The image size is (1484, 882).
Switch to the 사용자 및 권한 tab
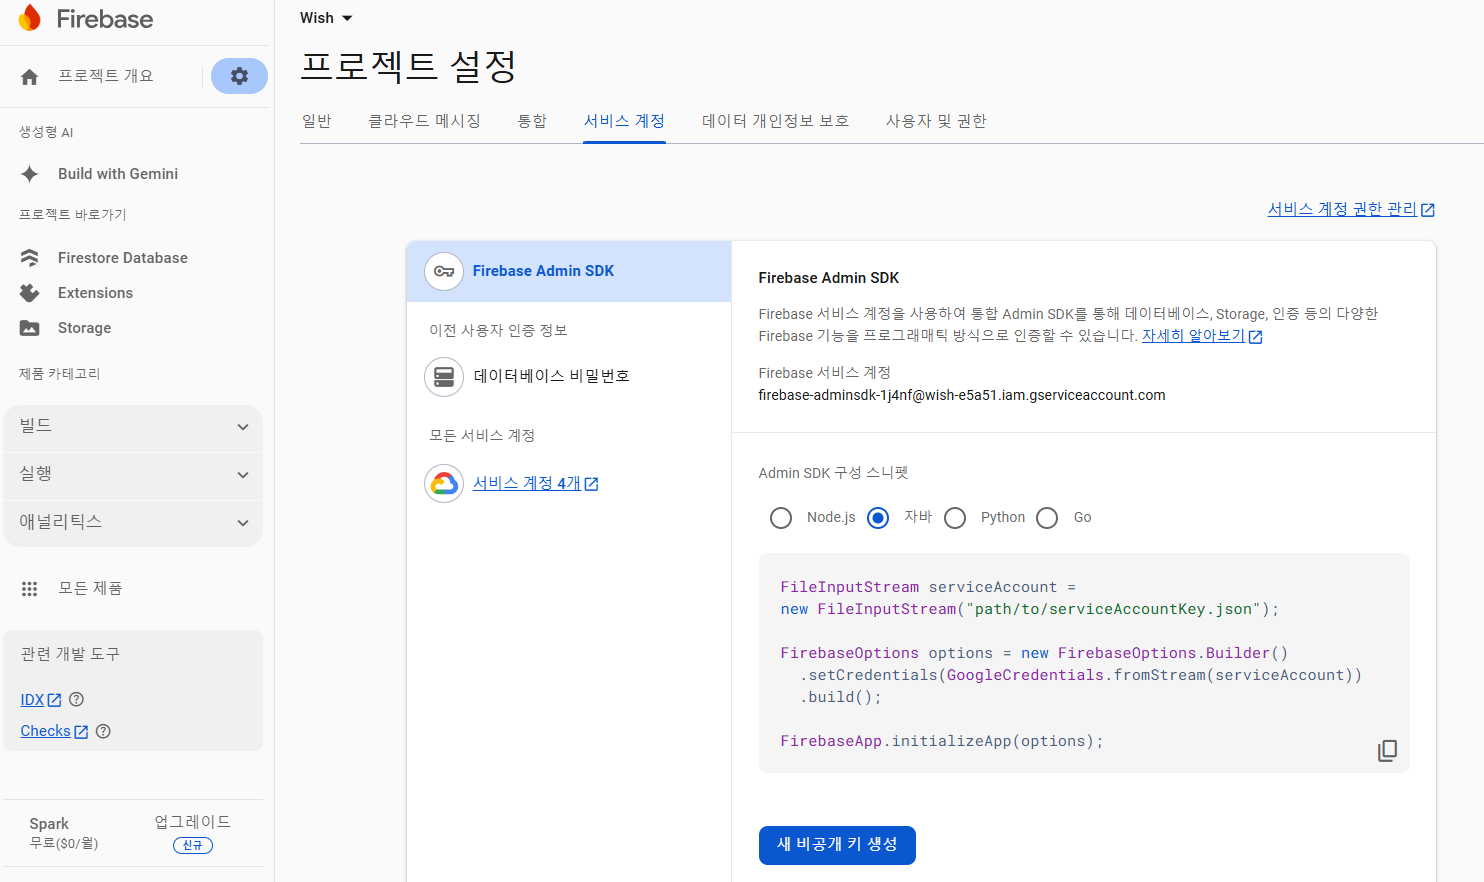click(936, 121)
